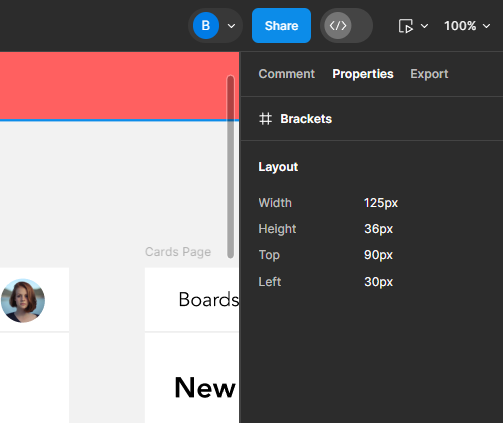Click the Height property label
Image resolution: width=503 pixels, height=423 pixels.
click(277, 229)
